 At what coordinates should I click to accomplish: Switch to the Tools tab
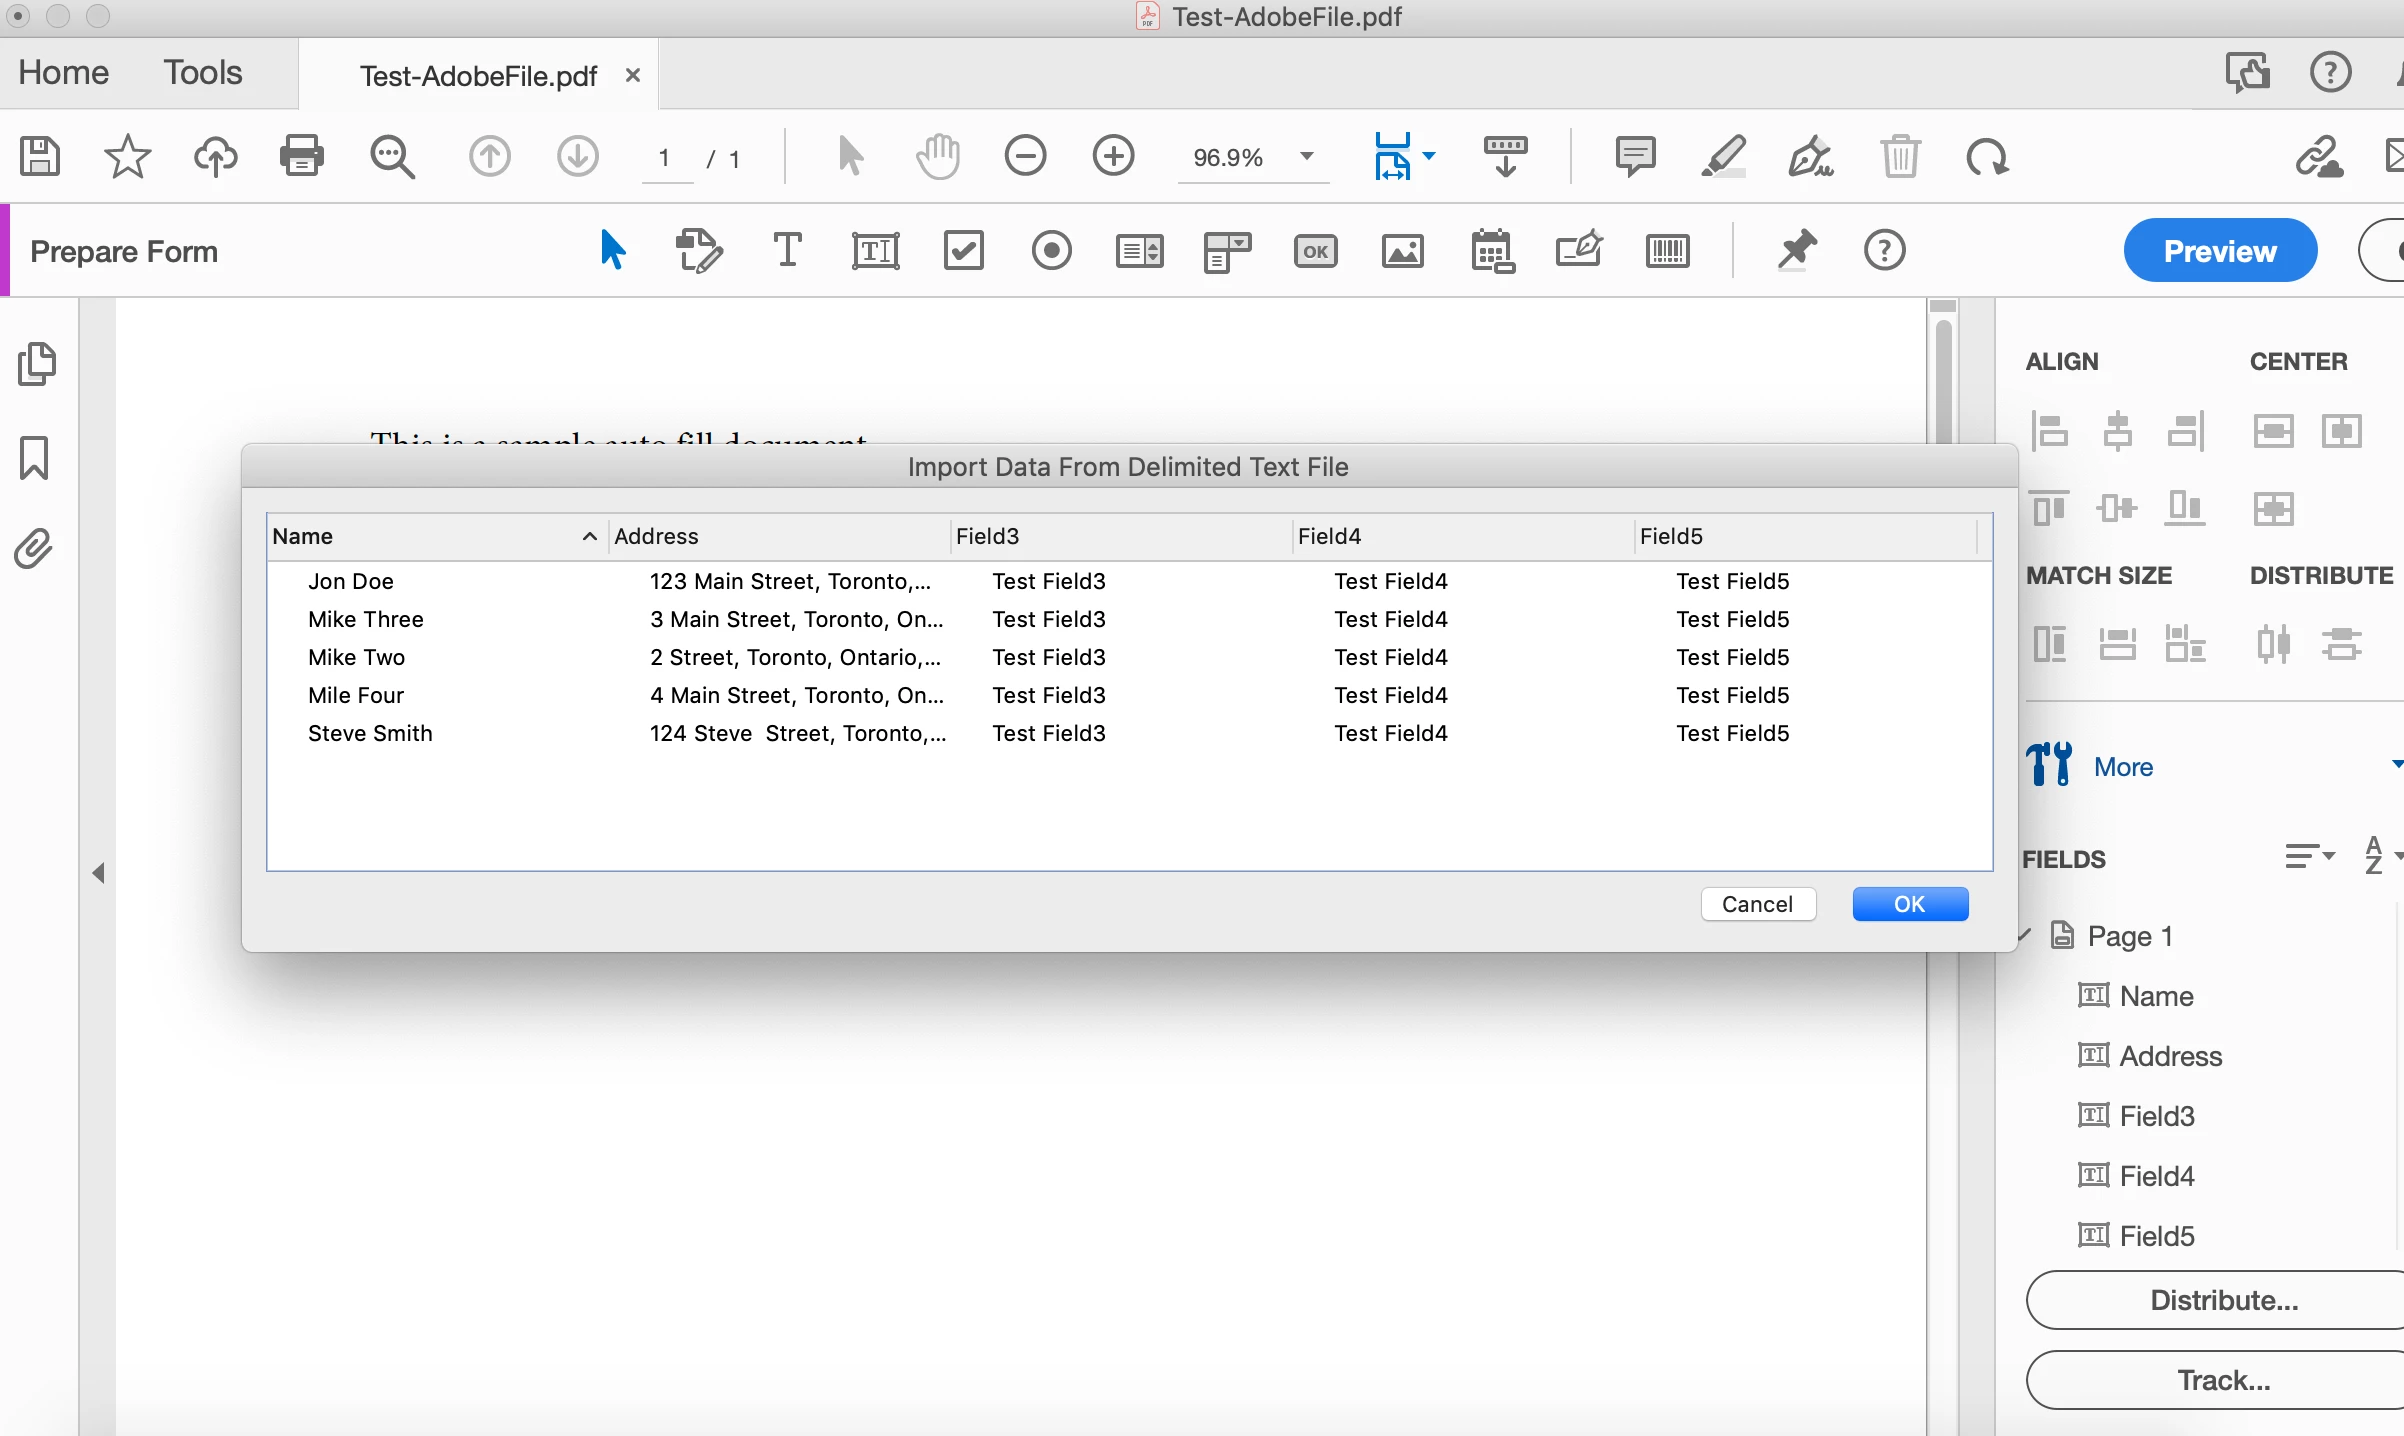tap(203, 73)
